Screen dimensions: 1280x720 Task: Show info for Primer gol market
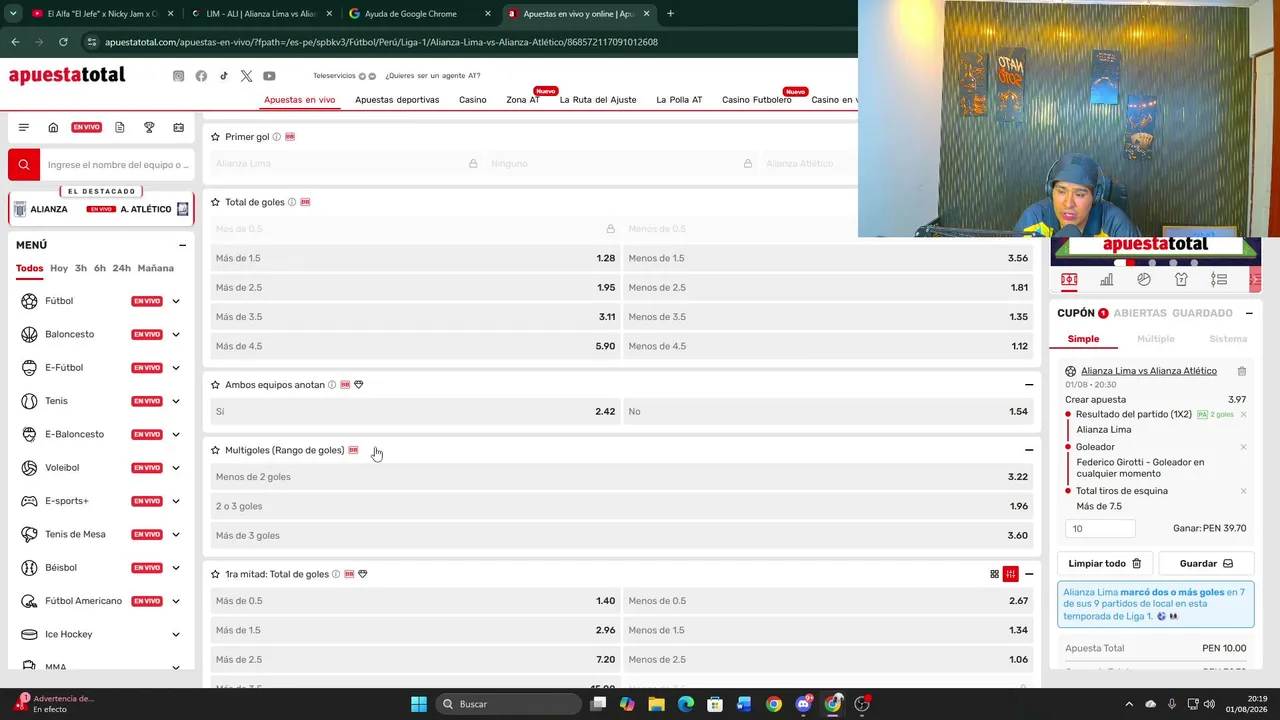tap(277, 137)
